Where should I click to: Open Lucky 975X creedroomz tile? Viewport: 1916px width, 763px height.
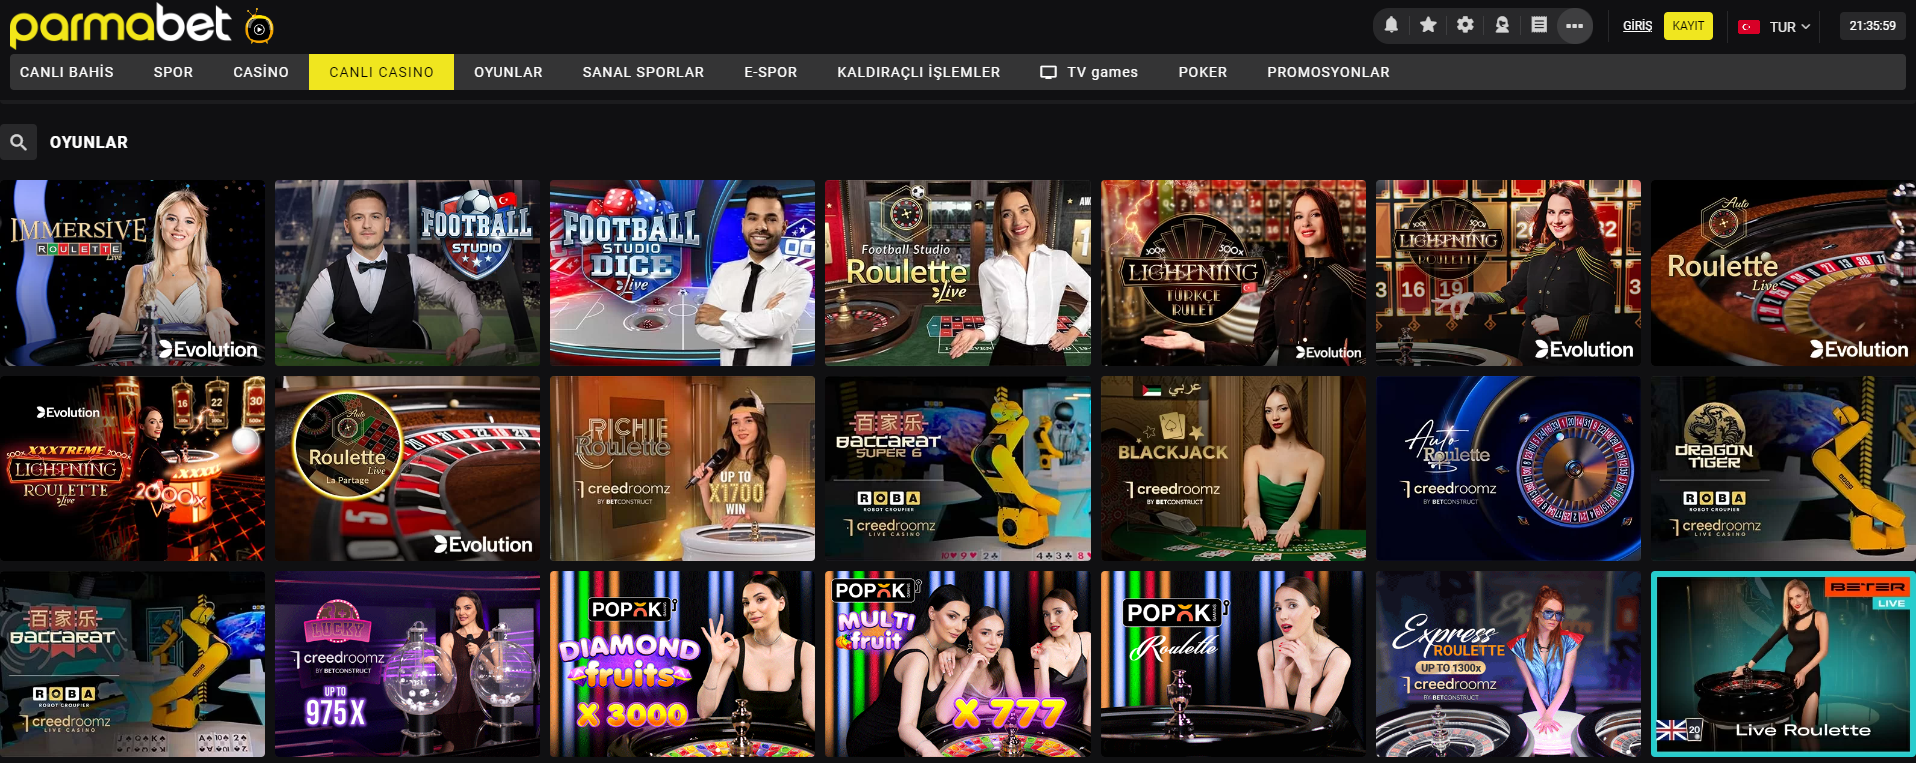(407, 664)
